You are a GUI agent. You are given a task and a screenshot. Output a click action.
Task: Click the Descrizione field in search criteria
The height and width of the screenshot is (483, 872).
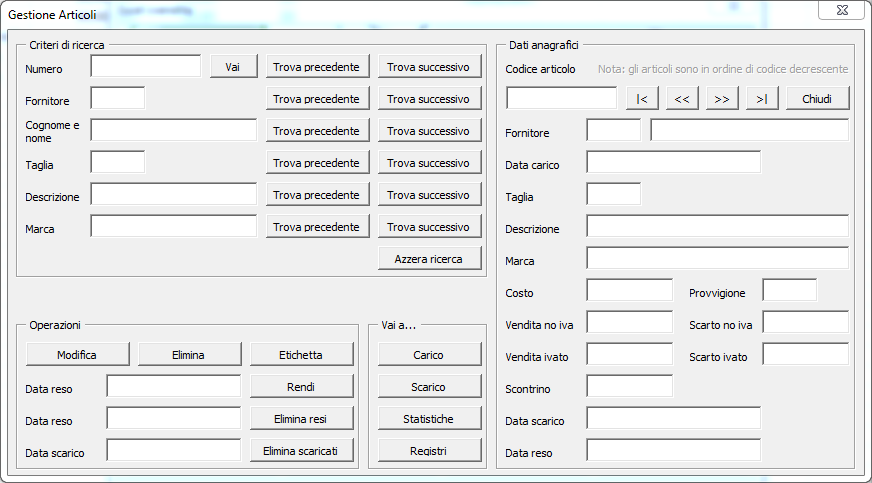(x=173, y=194)
